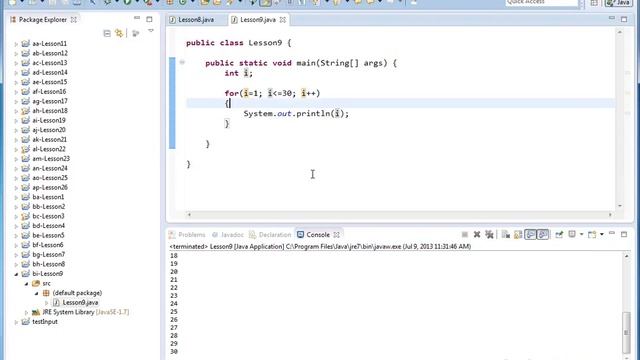Image resolution: width=640 pixels, height=360 pixels.
Task: Toggle Show Console on standard error change
Action: pyautogui.click(x=543, y=234)
